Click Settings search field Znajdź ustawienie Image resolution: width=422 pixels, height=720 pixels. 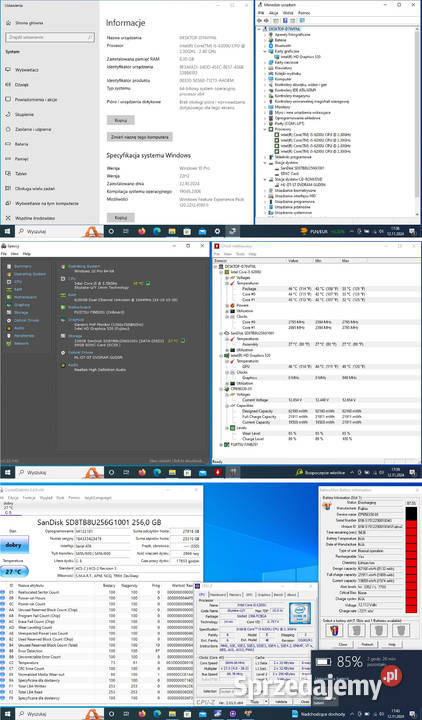pos(50,37)
